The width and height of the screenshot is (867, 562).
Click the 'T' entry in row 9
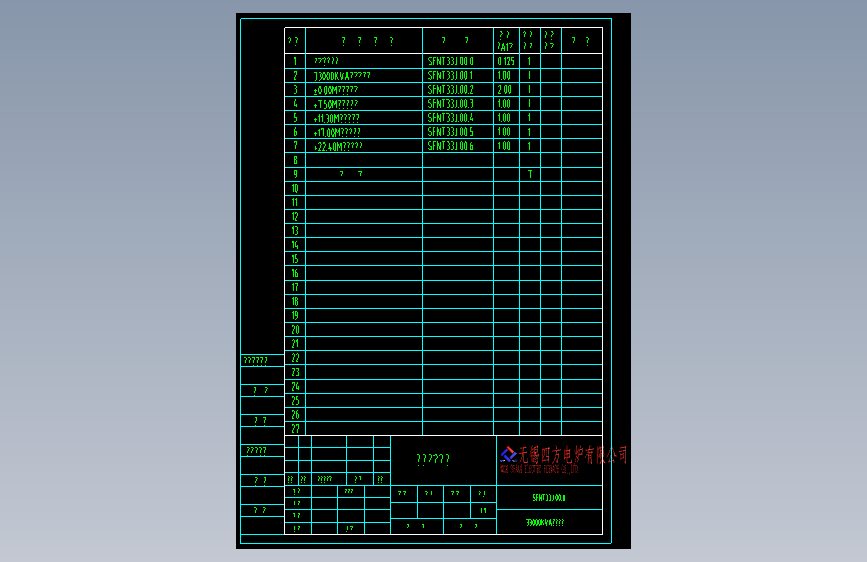click(x=530, y=174)
